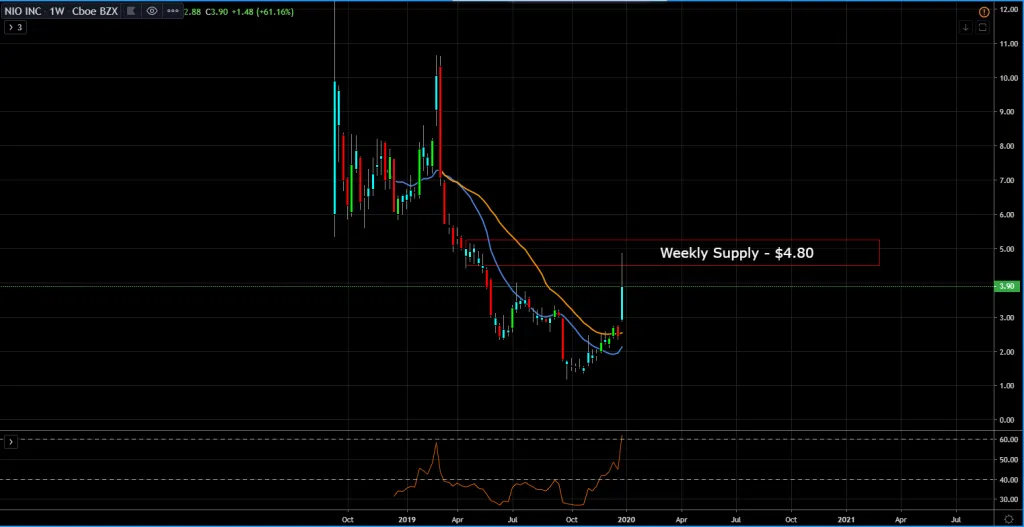Select the Weekly Supply - $4.80 text label
This screenshot has height=527, width=1024.
(x=737, y=253)
